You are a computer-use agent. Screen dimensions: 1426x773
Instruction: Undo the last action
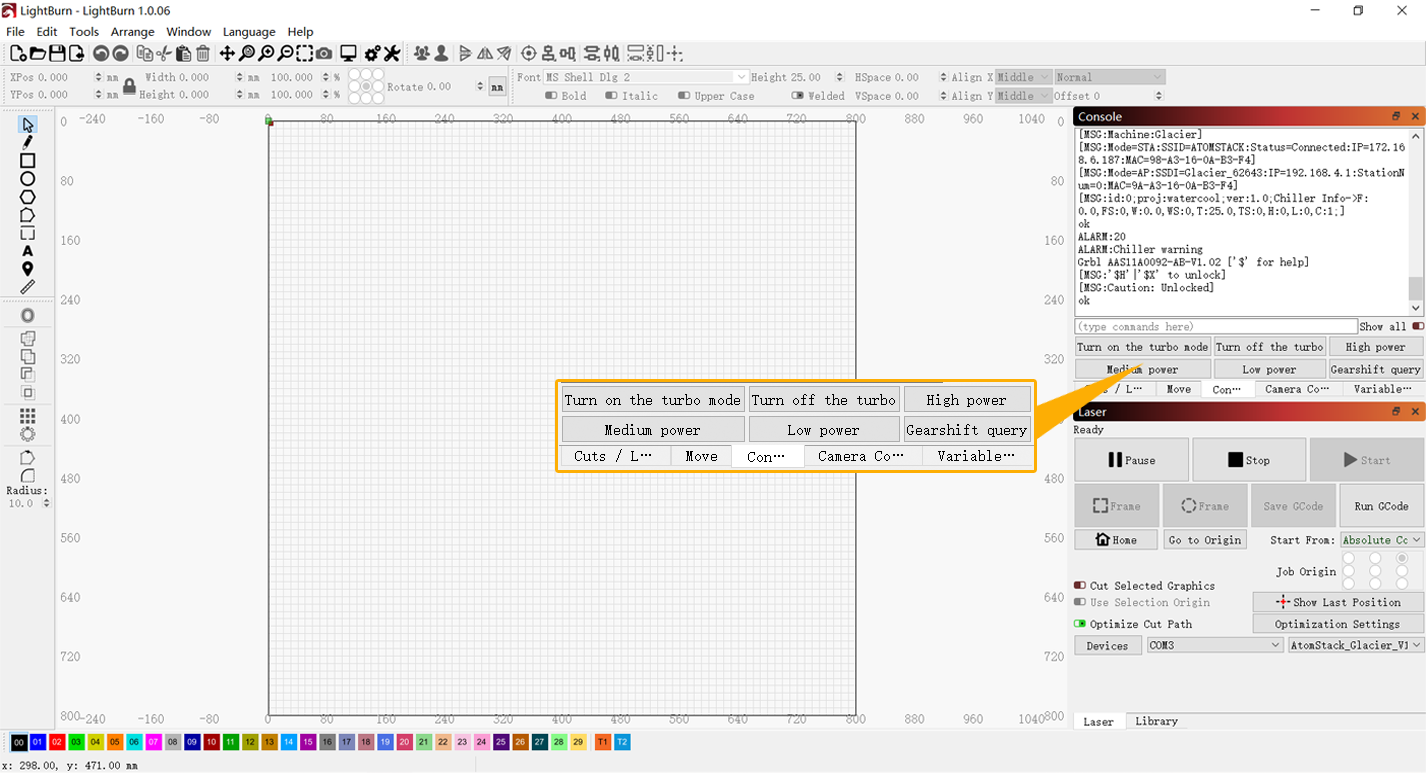click(101, 53)
